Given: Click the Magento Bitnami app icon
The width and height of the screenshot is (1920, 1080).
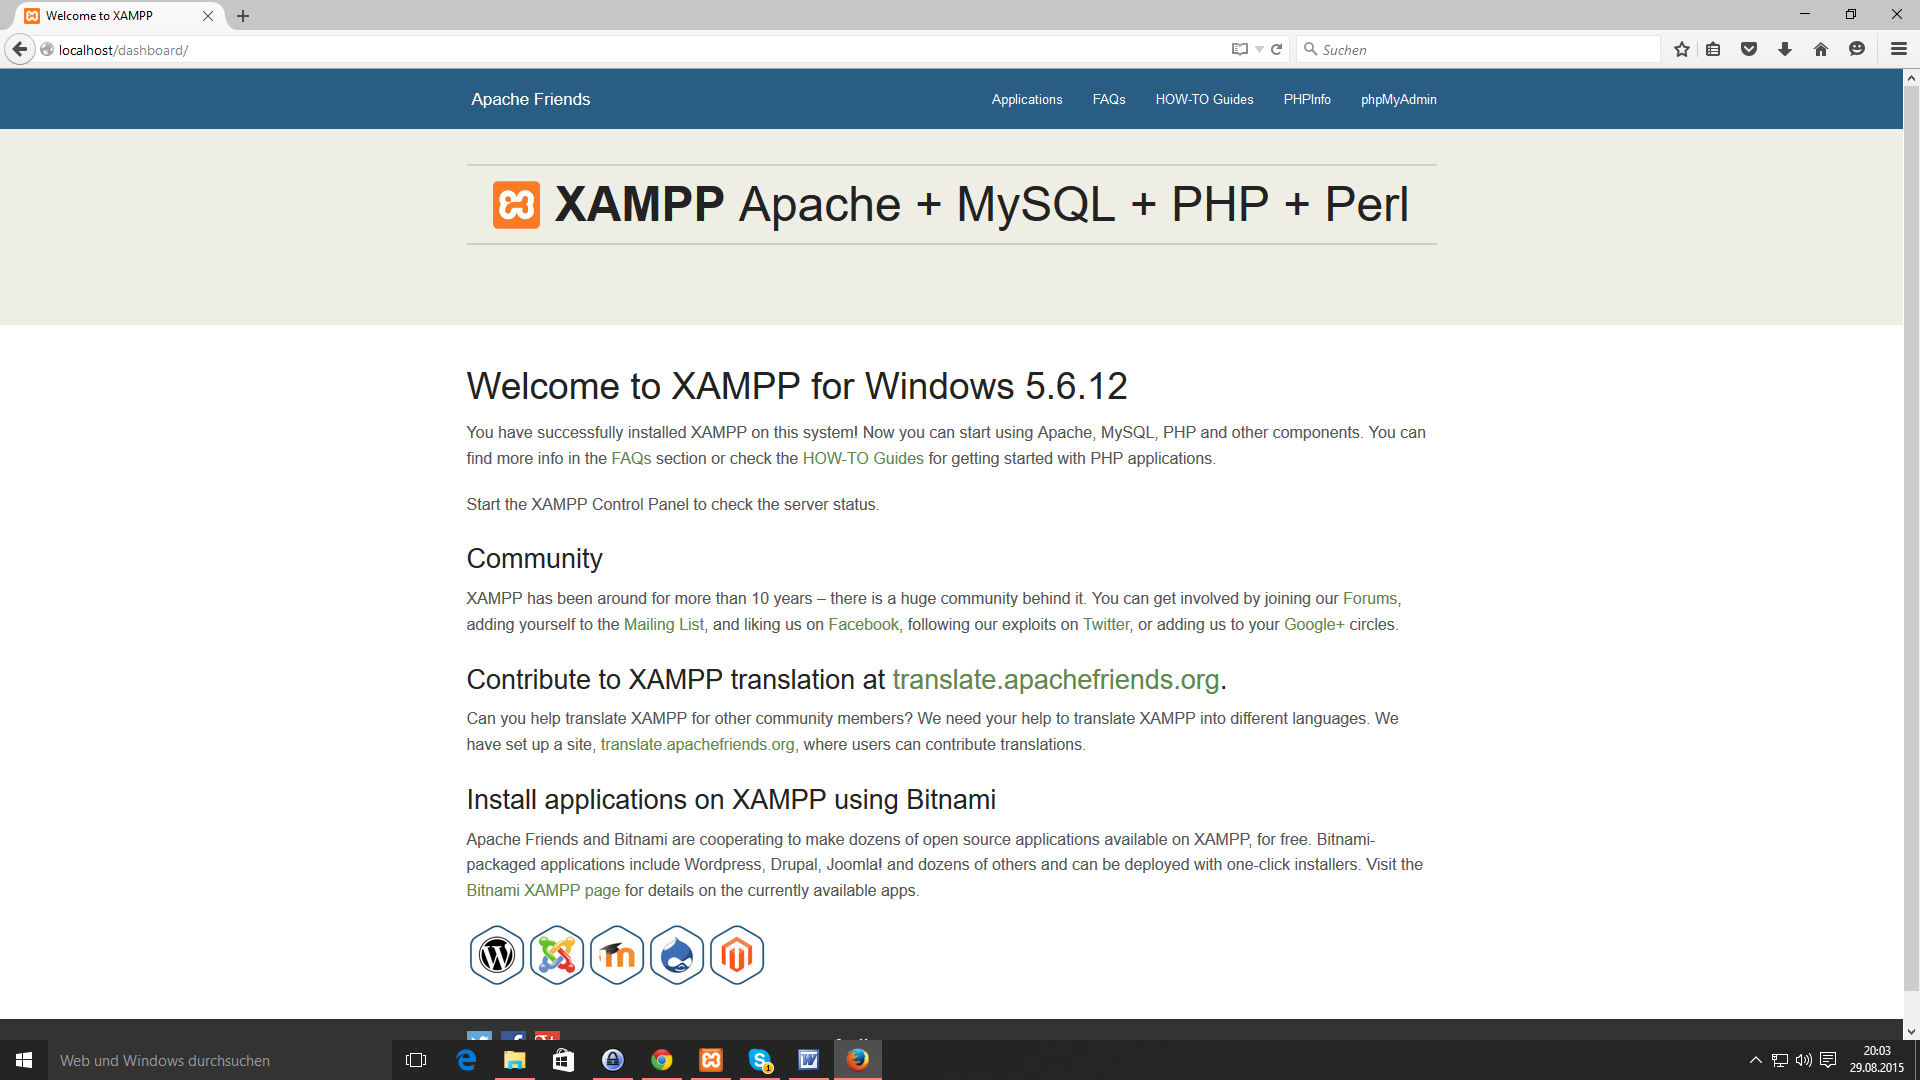Looking at the screenshot, I should click(x=737, y=955).
